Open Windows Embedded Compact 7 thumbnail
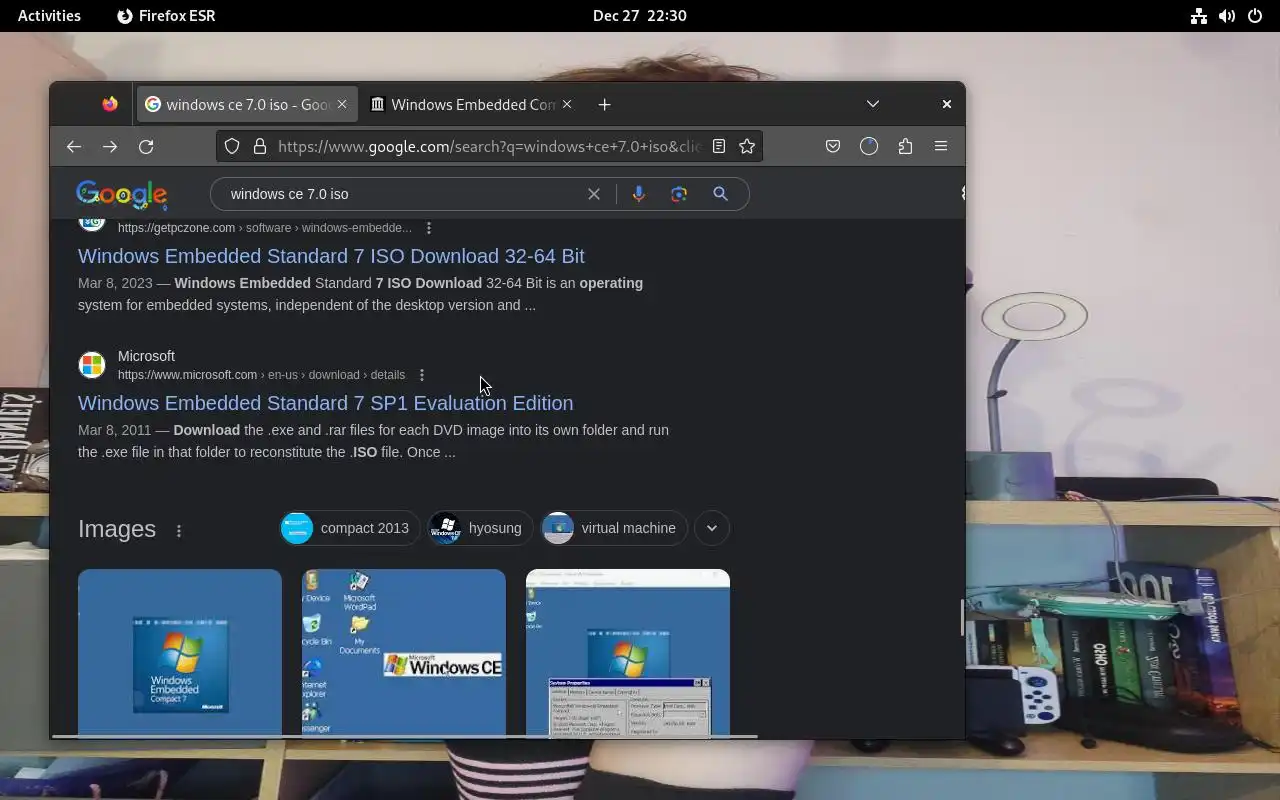The height and width of the screenshot is (800, 1280). 180,652
